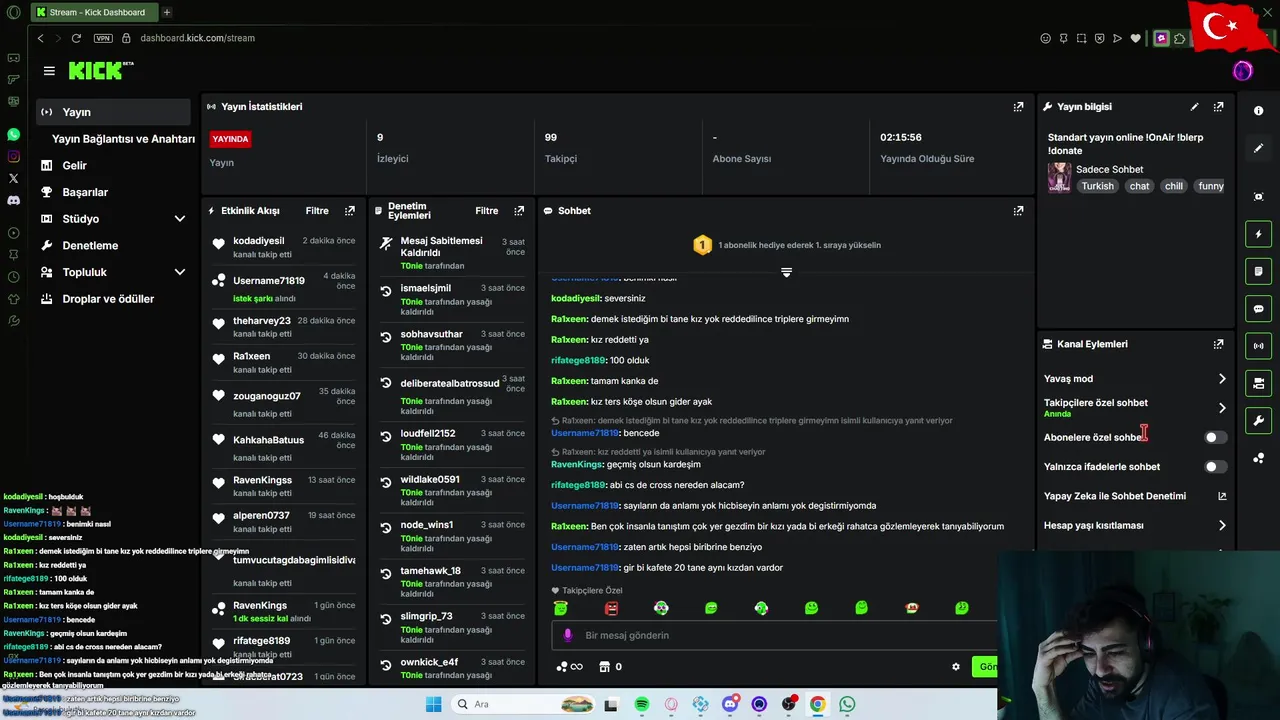Click the chill tag
This screenshot has height=720, width=1280.
pos(1174,186)
